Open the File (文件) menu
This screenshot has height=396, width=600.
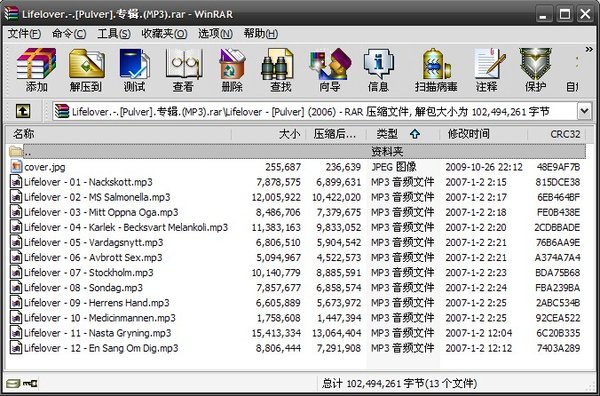point(24,34)
